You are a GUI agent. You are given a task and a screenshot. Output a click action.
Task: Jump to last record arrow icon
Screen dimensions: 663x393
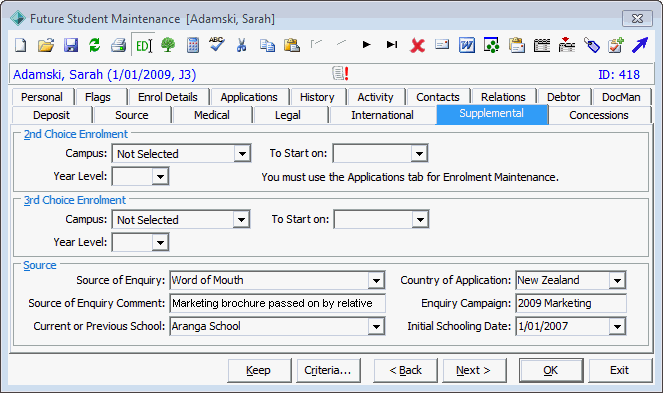pos(392,44)
